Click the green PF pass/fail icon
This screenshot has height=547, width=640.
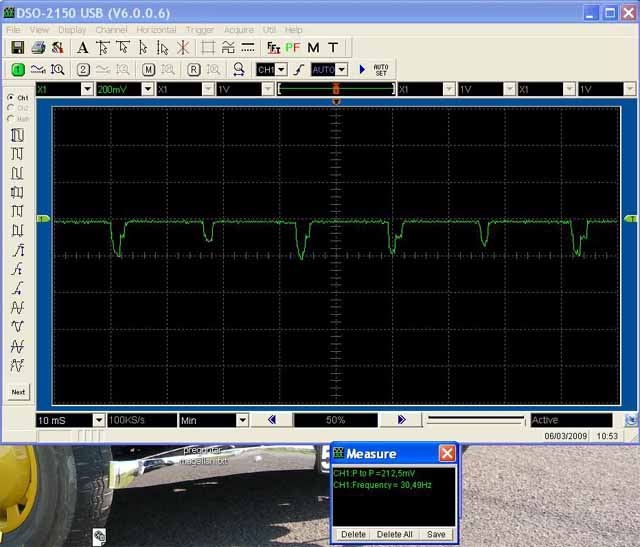292,48
